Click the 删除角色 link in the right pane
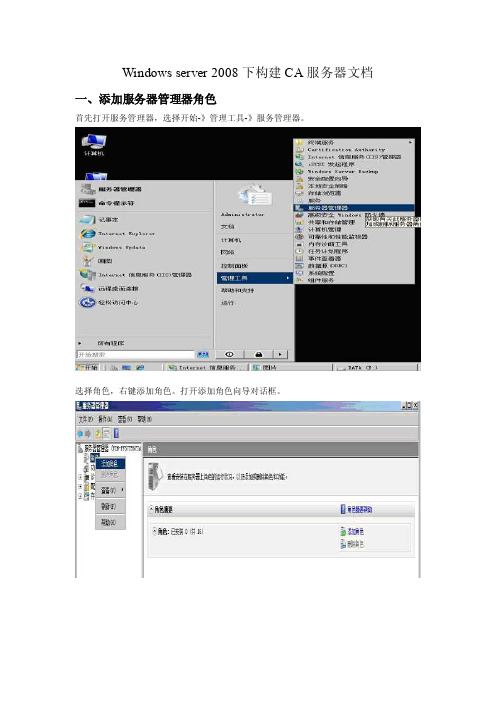Image resolution: width=496 pixels, height=702 pixels. (352, 544)
